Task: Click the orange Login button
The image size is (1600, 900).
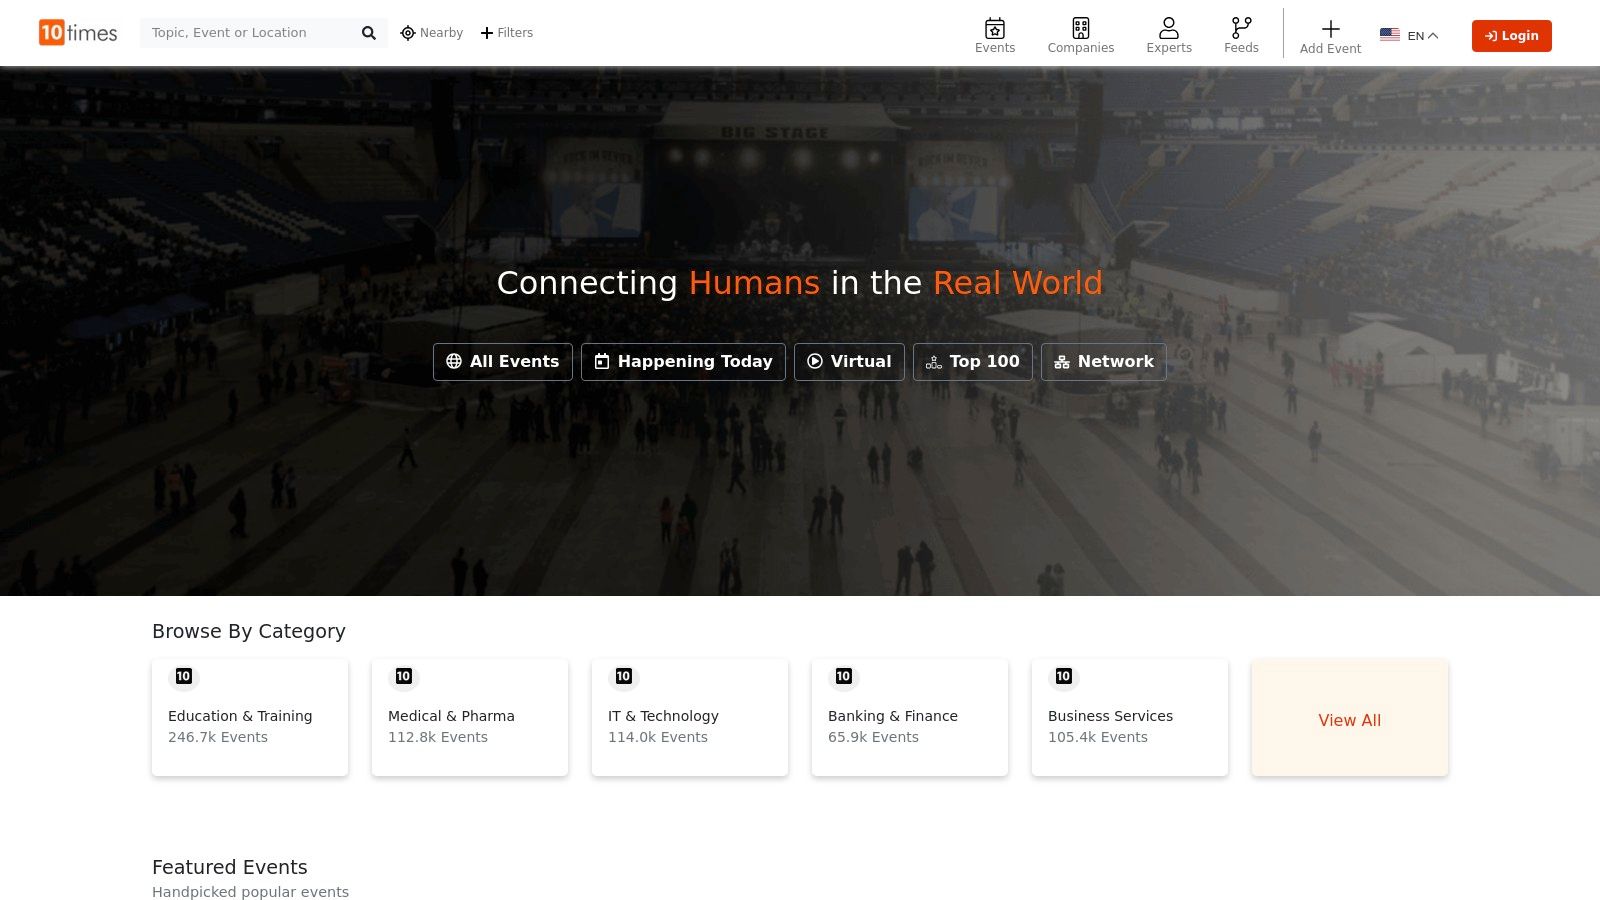Action: [x=1511, y=36]
